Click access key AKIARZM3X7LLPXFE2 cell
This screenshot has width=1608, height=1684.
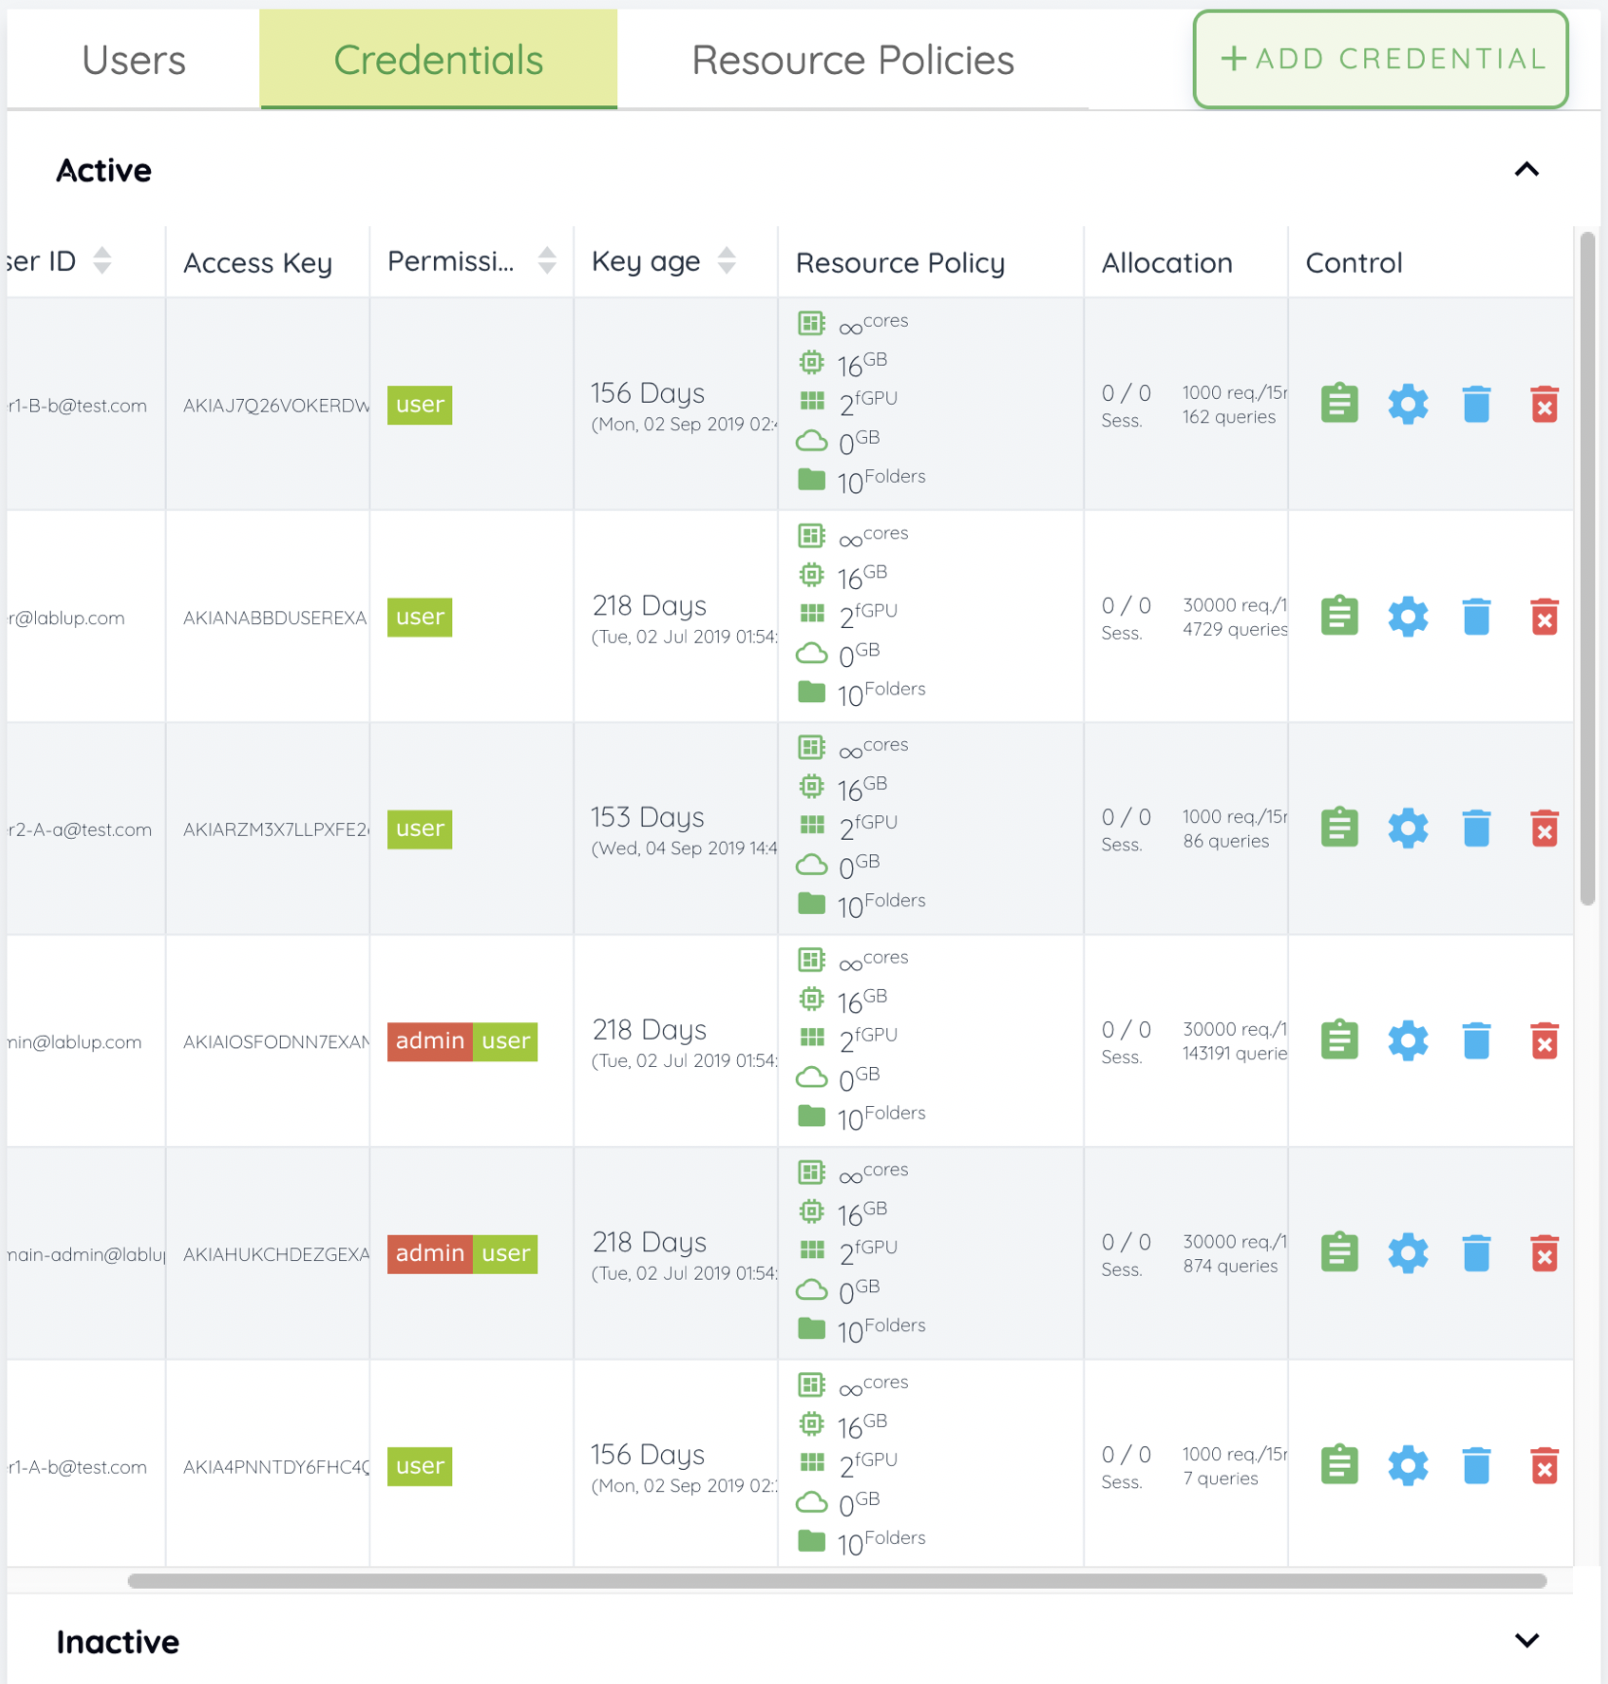tap(268, 829)
